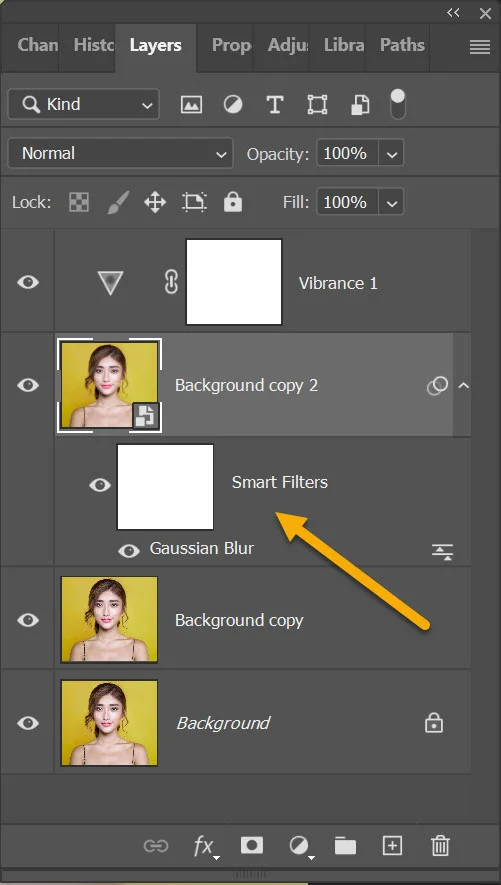The width and height of the screenshot is (501, 885).
Task: Lock transparent pixels icon
Action: click(x=78, y=201)
